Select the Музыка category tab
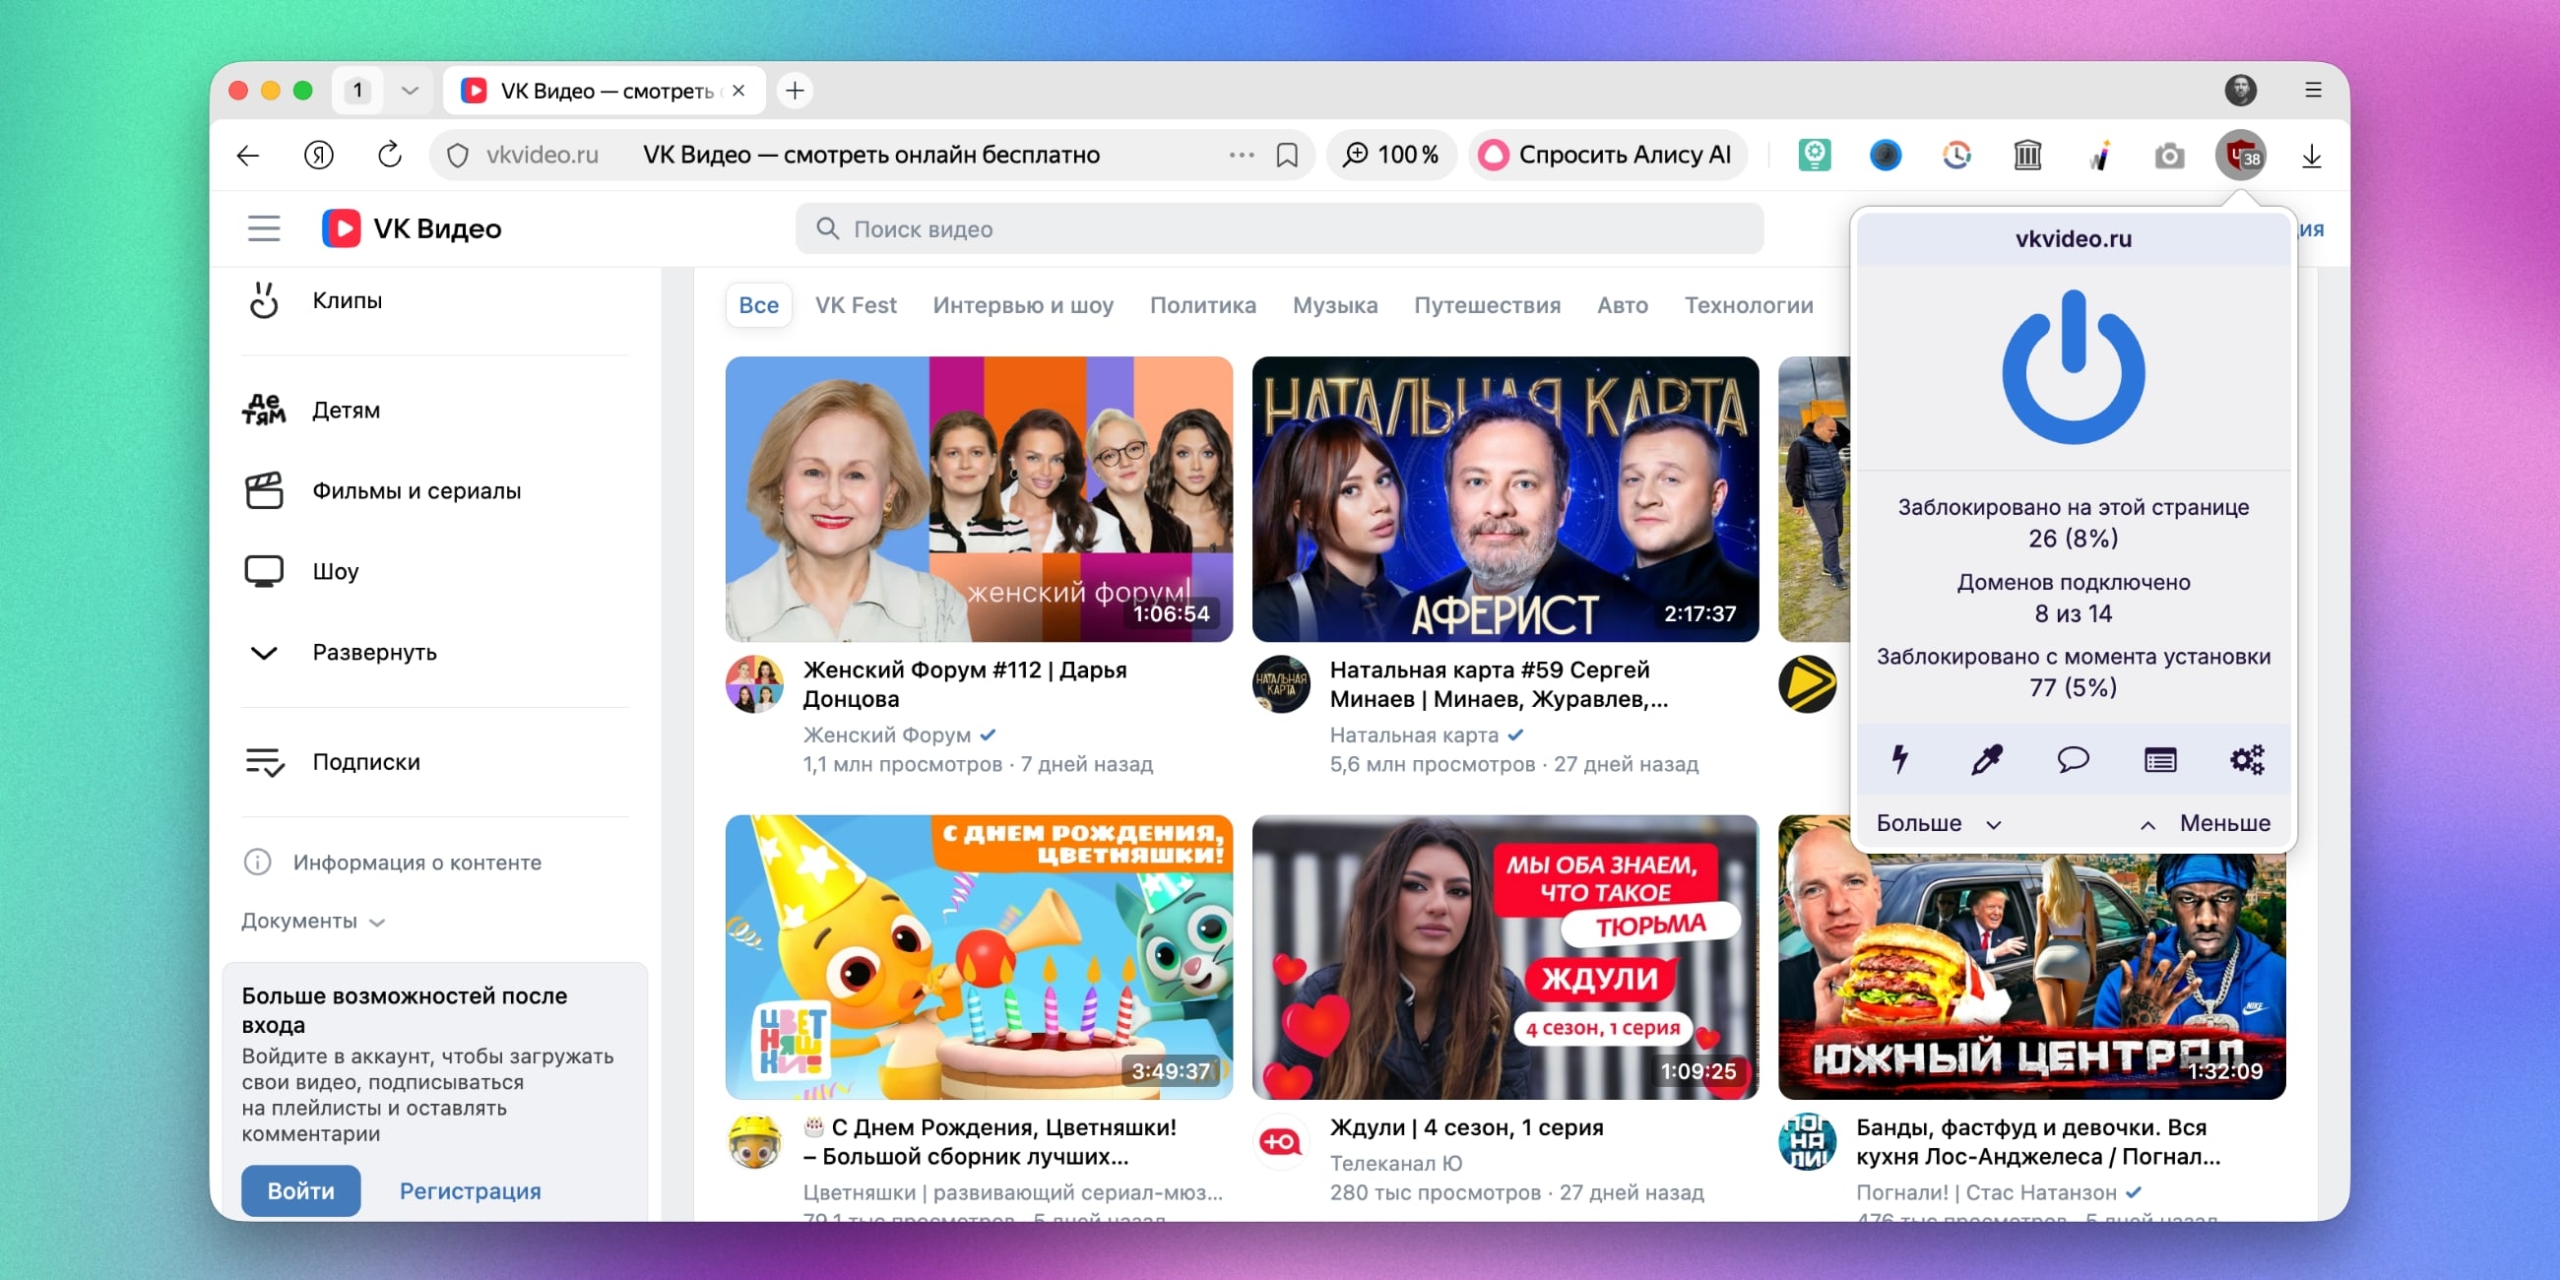Viewport: 2560px width, 1280px height. point(1335,305)
